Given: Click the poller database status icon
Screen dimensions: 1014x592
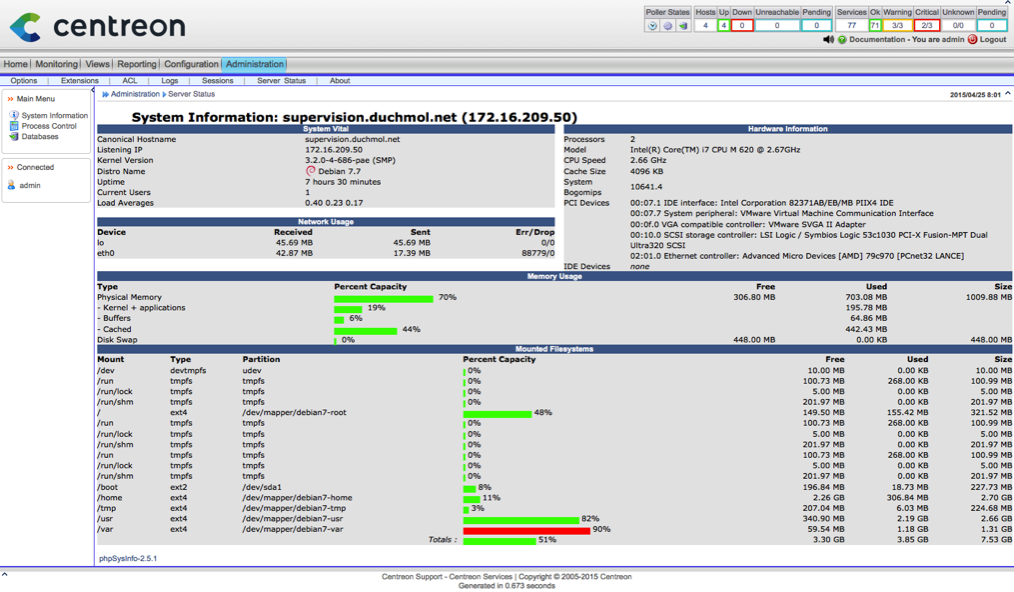Looking at the screenshot, I should pyautogui.click(x=683, y=26).
